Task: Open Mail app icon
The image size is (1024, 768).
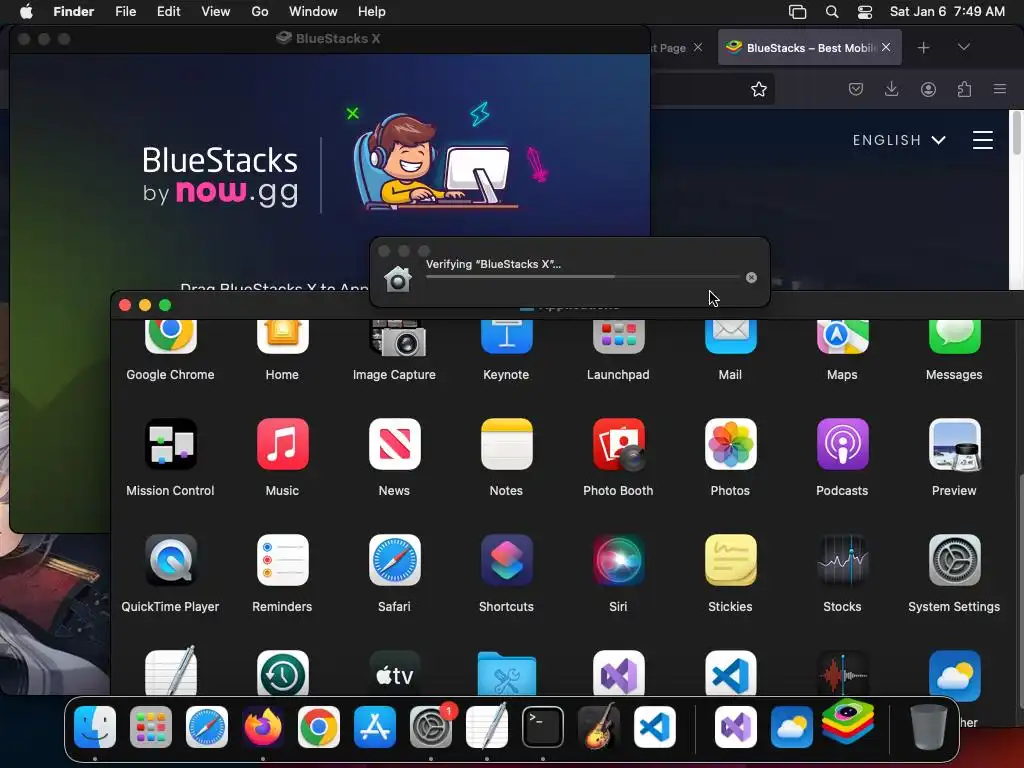Action: (730, 337)
